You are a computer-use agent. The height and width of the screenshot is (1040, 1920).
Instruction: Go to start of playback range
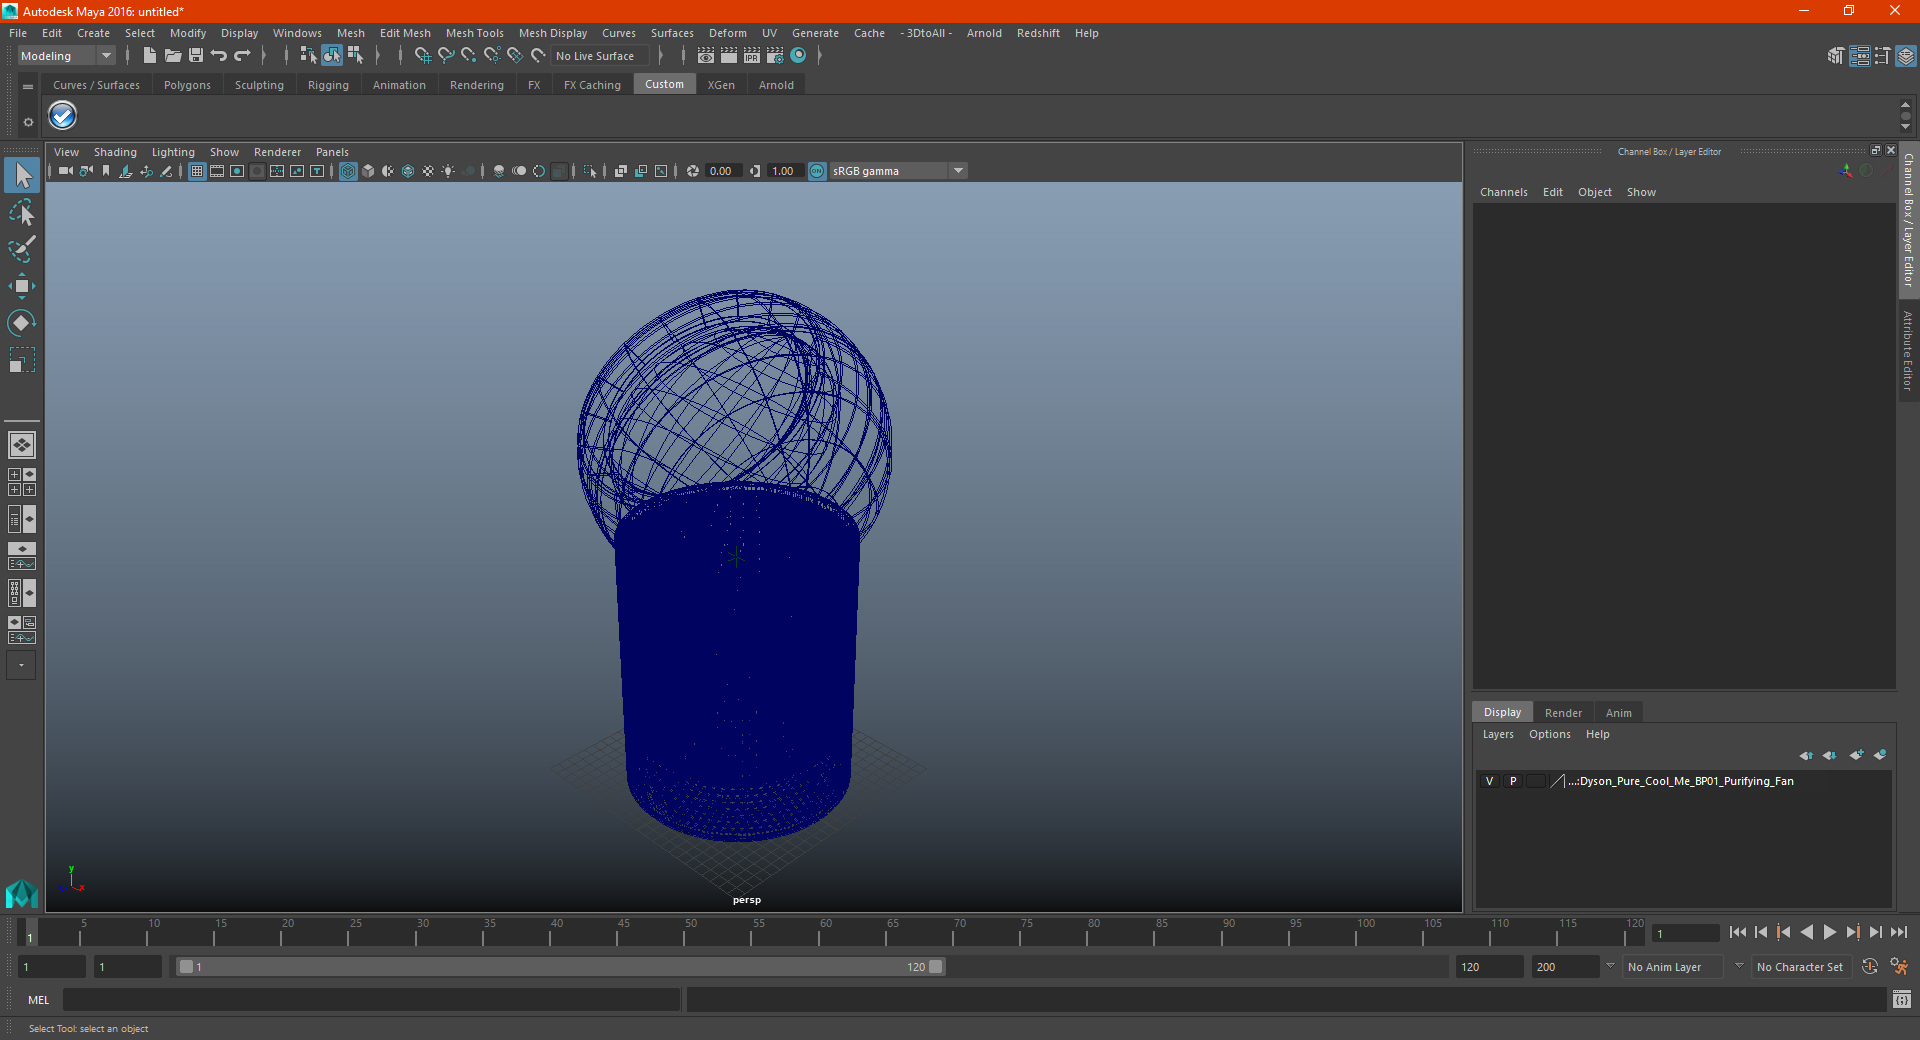[1737, 932]
